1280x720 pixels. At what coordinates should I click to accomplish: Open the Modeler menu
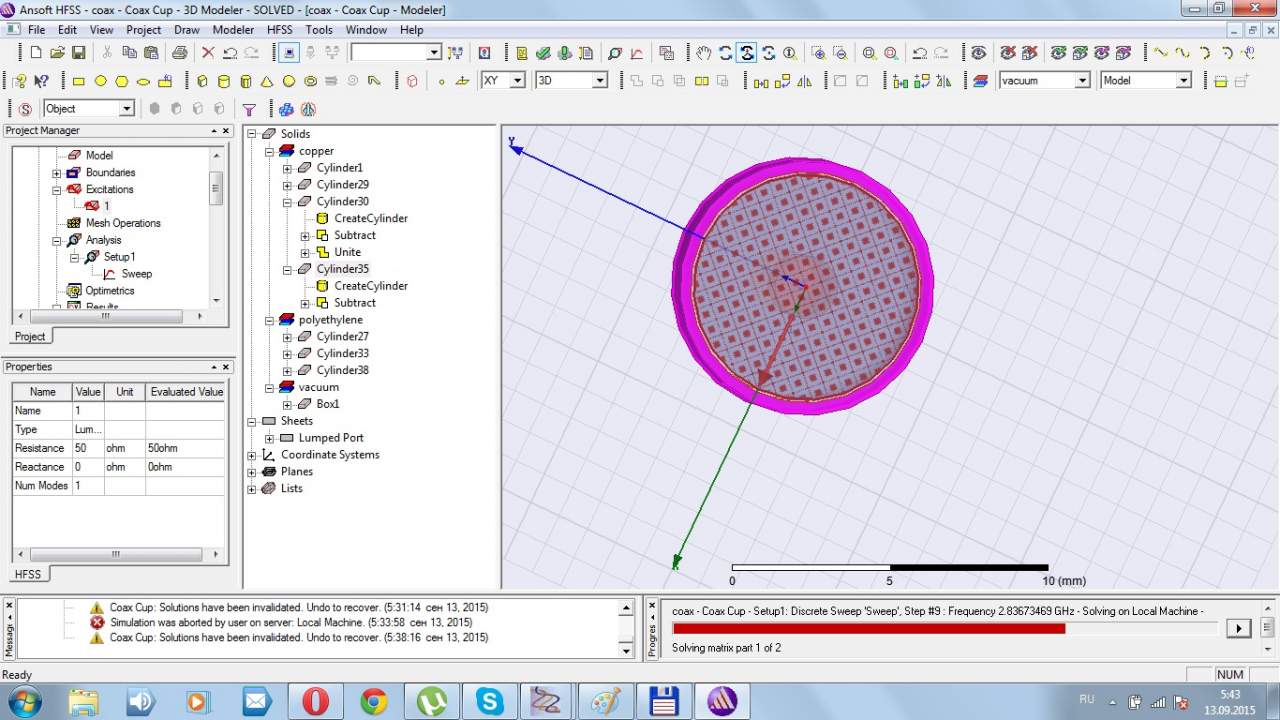coord(233,30)
